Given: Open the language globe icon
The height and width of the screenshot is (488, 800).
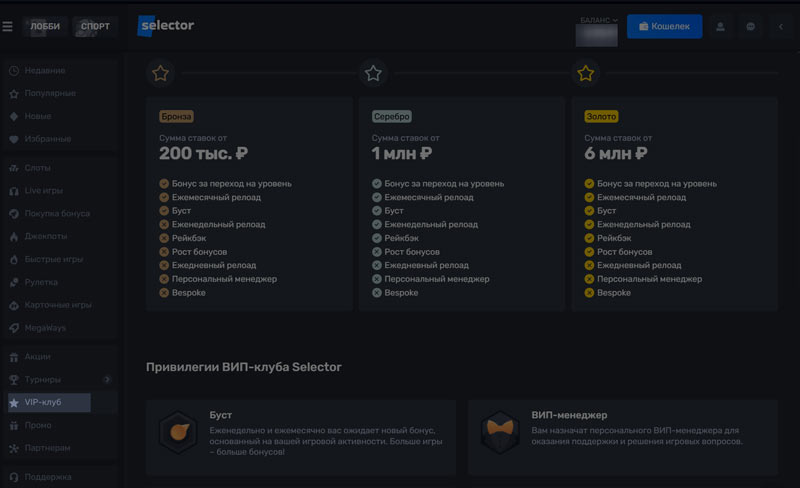Looking at the screenshot, I should [x=750, y=27].
